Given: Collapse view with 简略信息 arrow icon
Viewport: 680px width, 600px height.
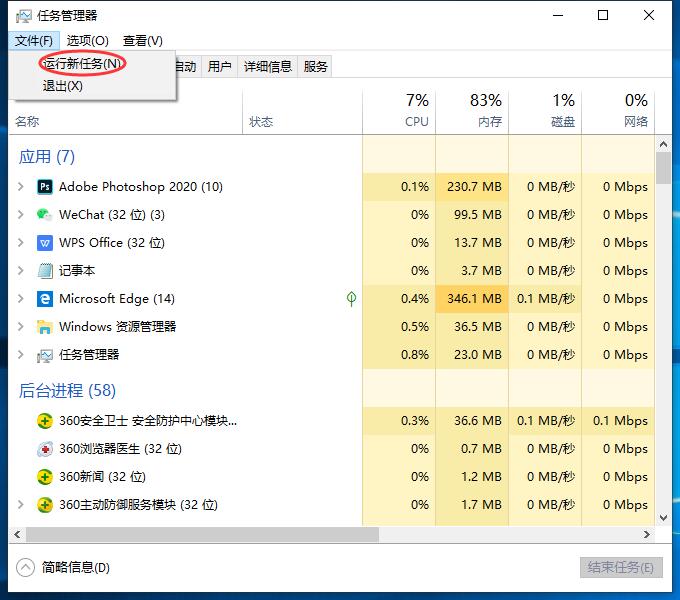Looking at the screenshot, I should [x=25, y=567].
